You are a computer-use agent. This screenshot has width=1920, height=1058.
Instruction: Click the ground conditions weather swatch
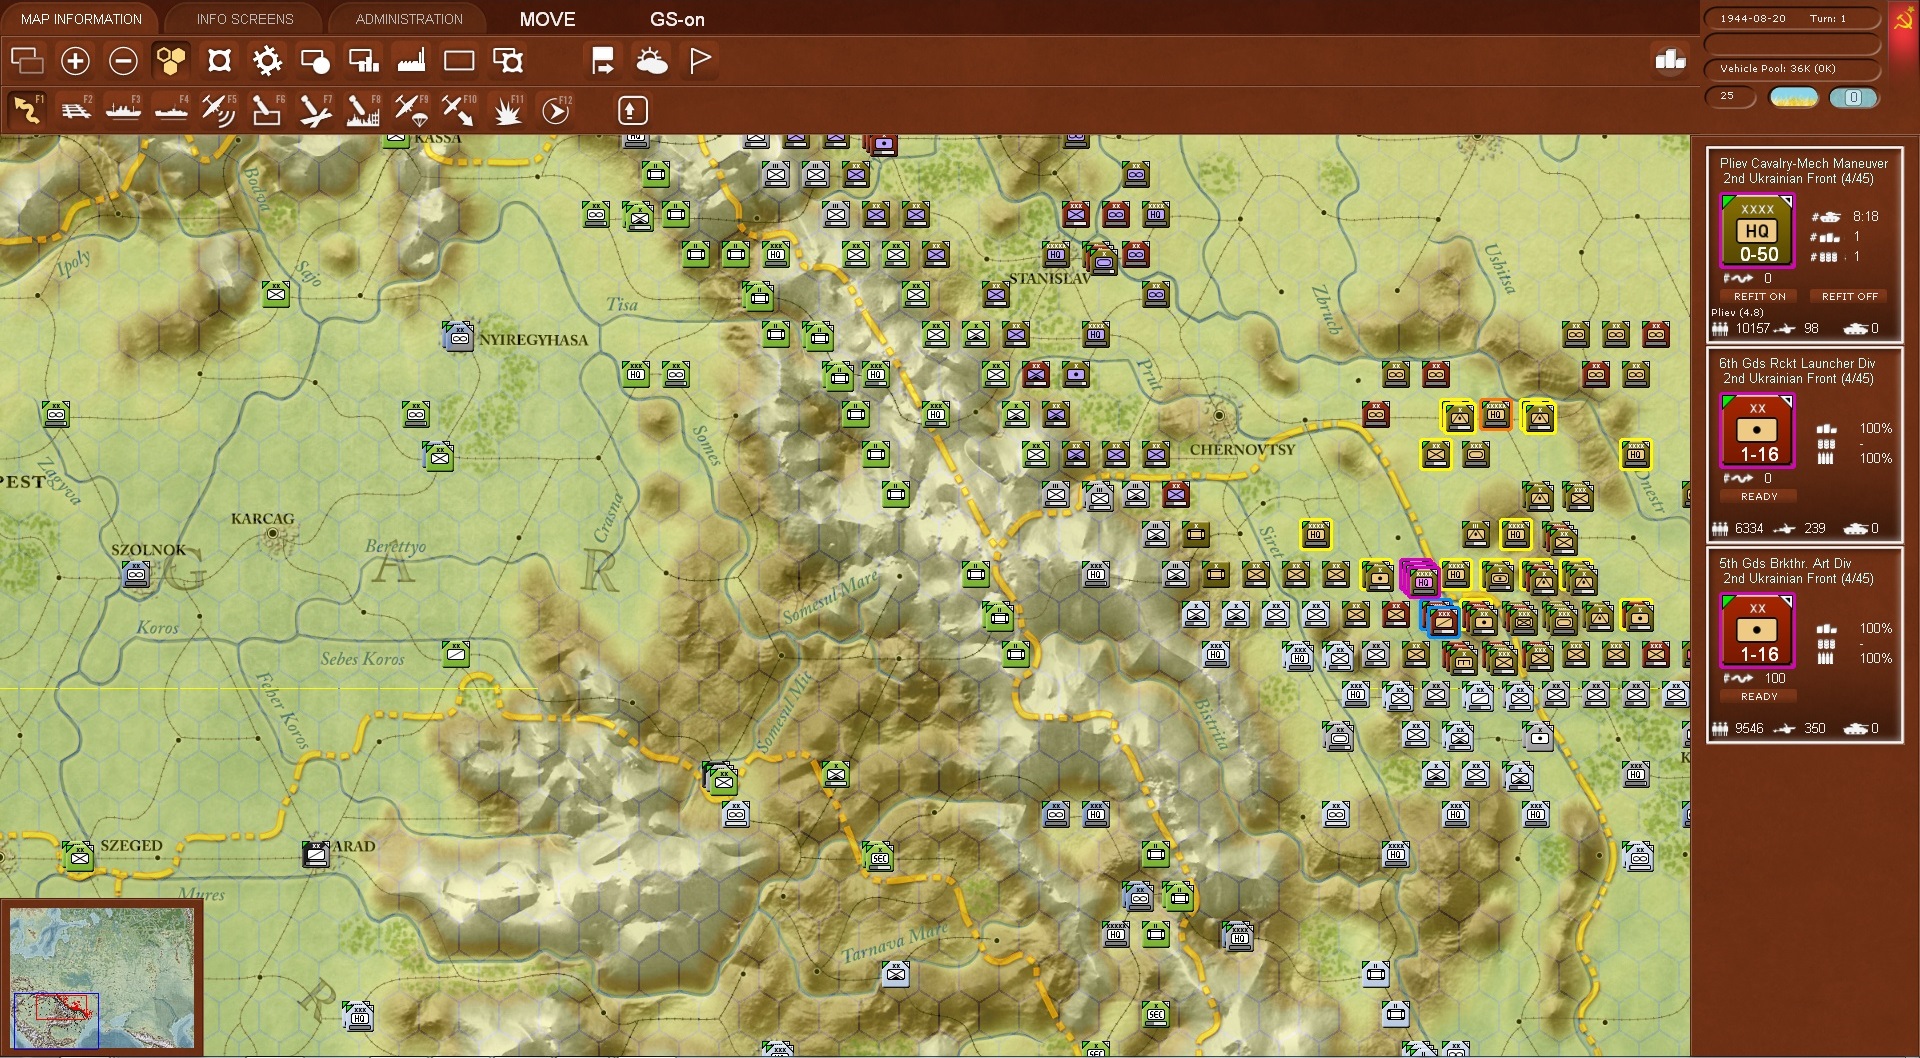point(1793,98)
